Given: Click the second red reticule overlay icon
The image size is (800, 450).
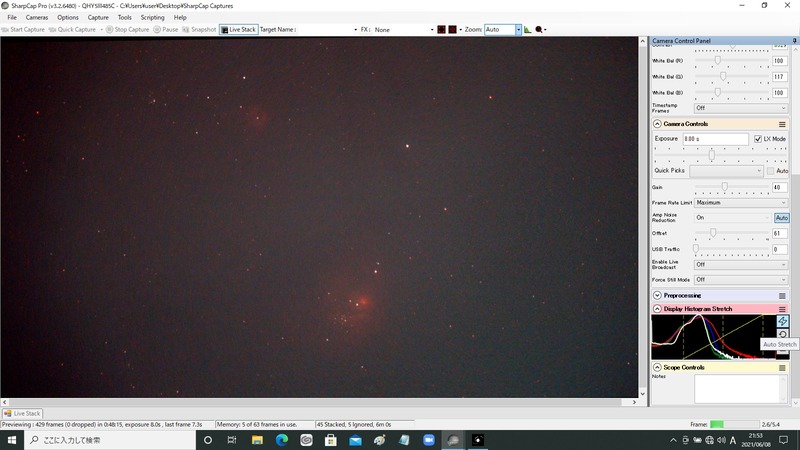Looking at the screenshot, I should 452,30.
